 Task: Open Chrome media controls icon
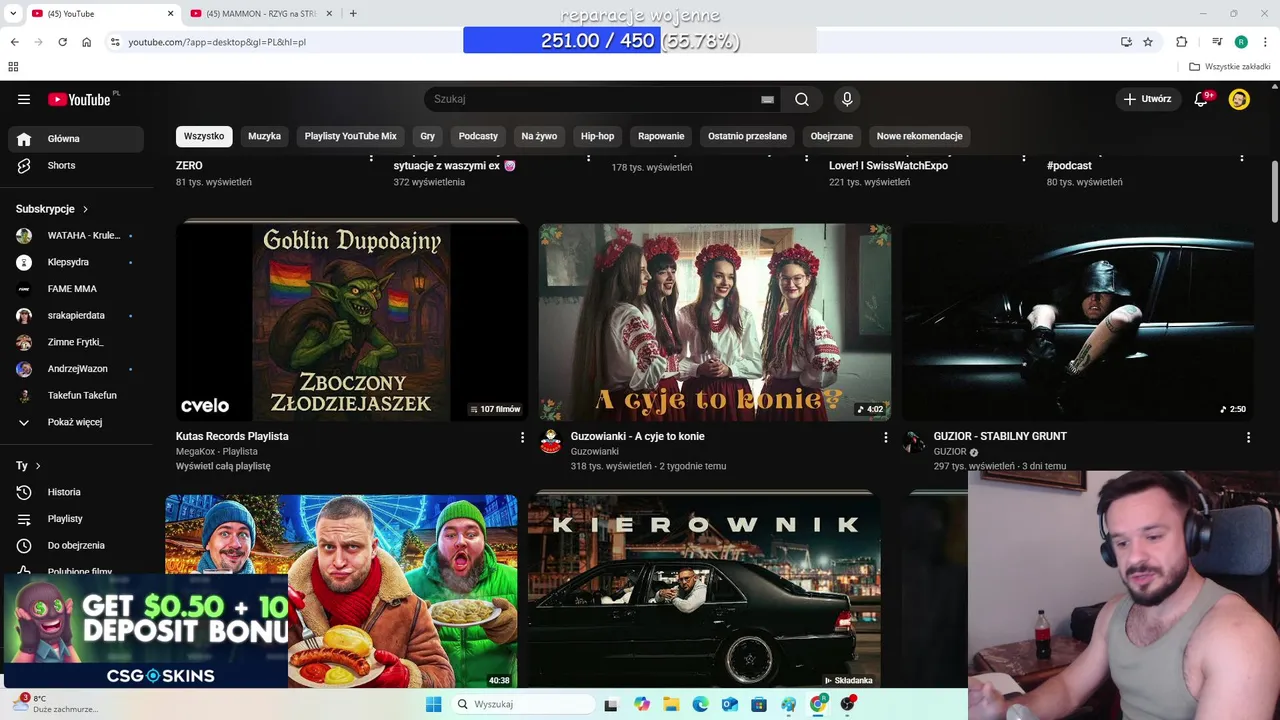[x=1217, y=42]
